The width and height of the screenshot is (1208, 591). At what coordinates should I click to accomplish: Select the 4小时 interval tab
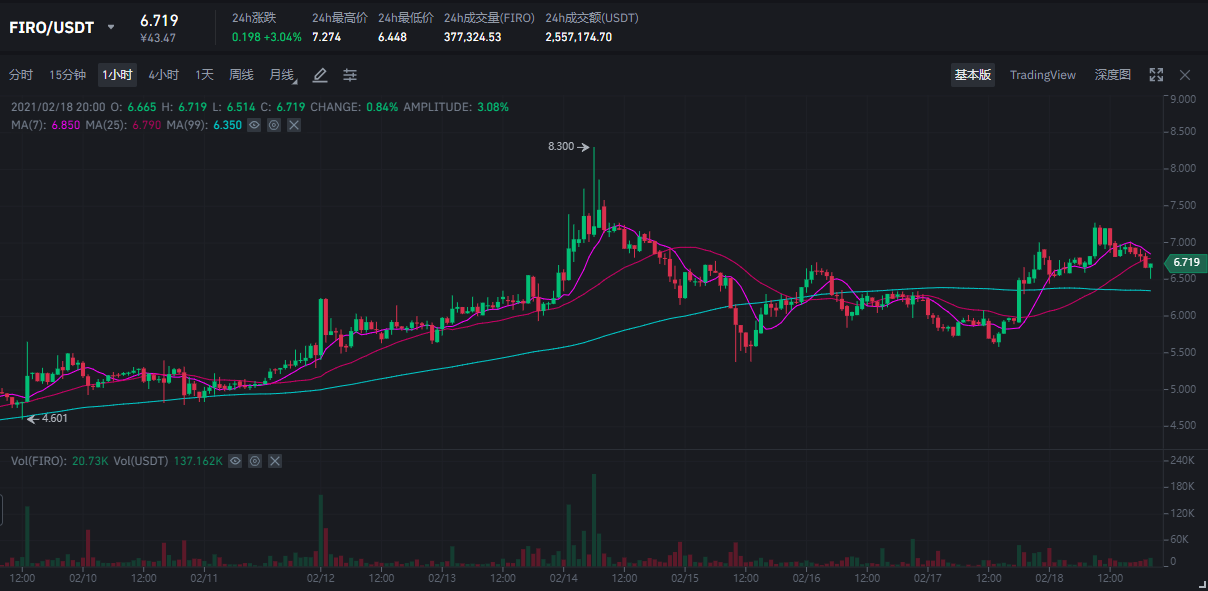163,75
